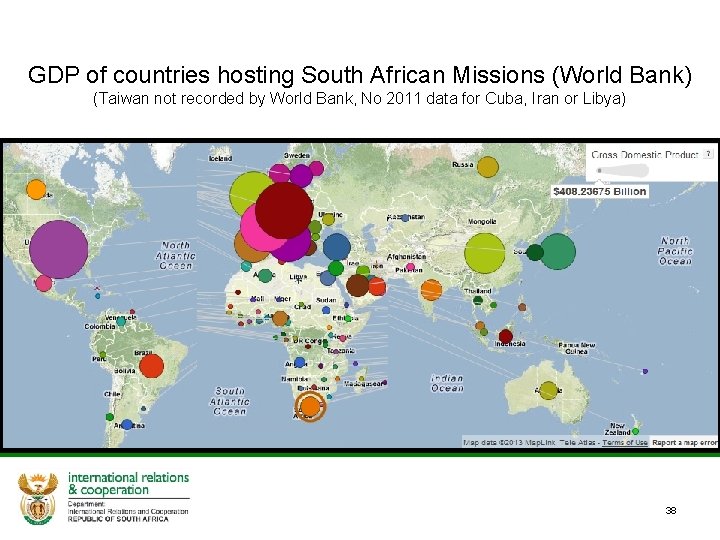Select the South Atlantic Ocean label
The image size is (720, 540).
pyautogui.click(x=230, y=401)
